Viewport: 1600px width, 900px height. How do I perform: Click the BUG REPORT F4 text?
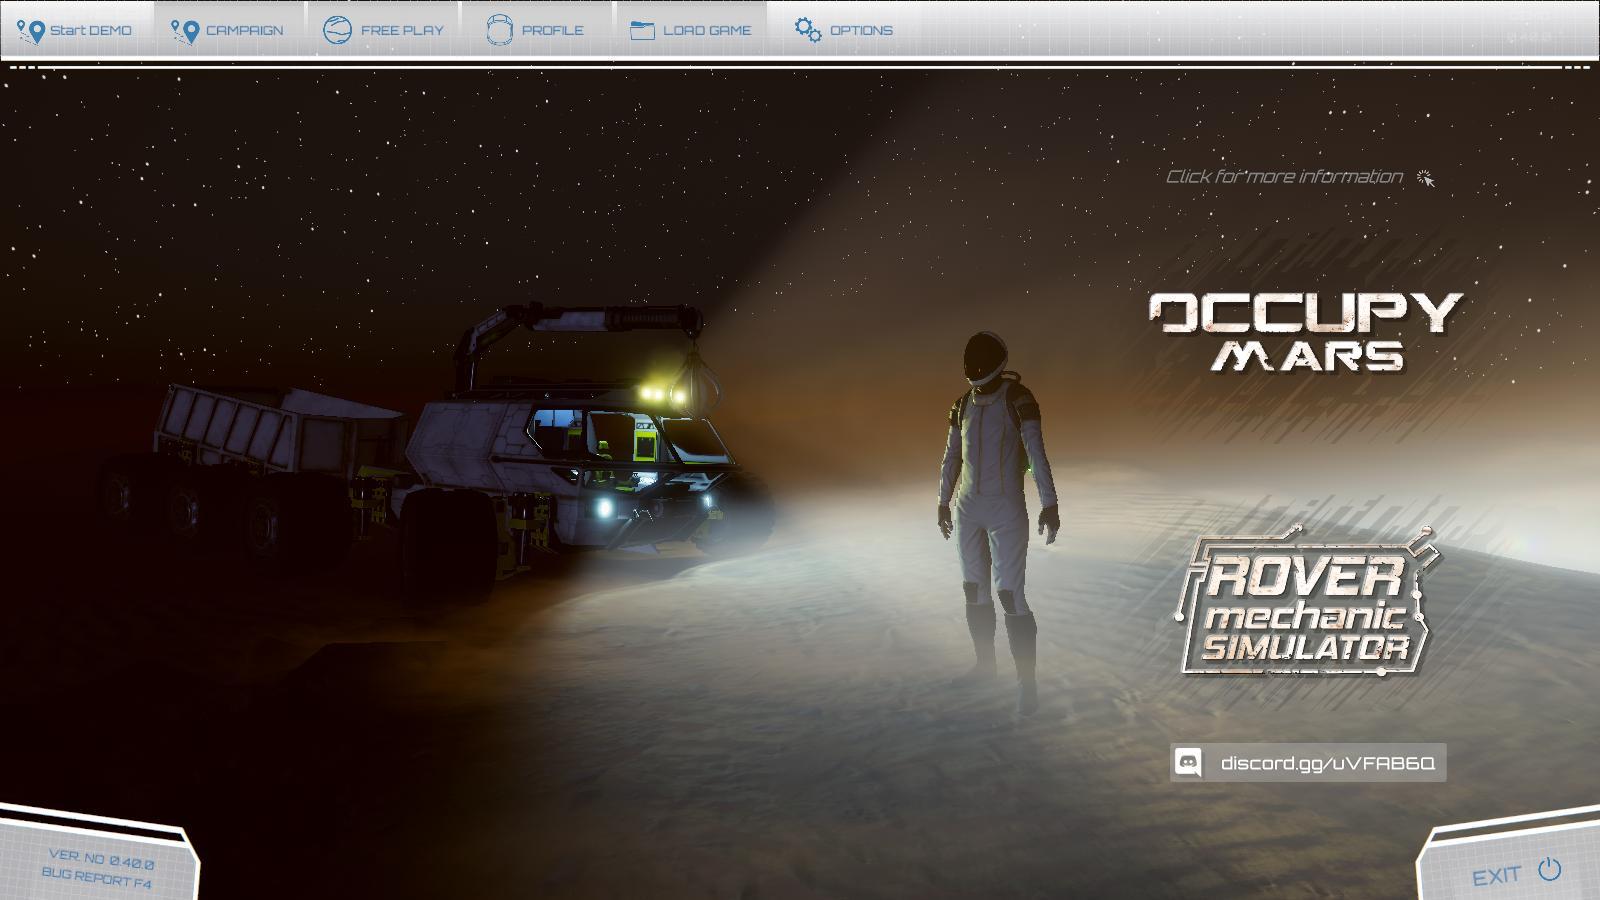pyautogui.click(x=96, y=878)
